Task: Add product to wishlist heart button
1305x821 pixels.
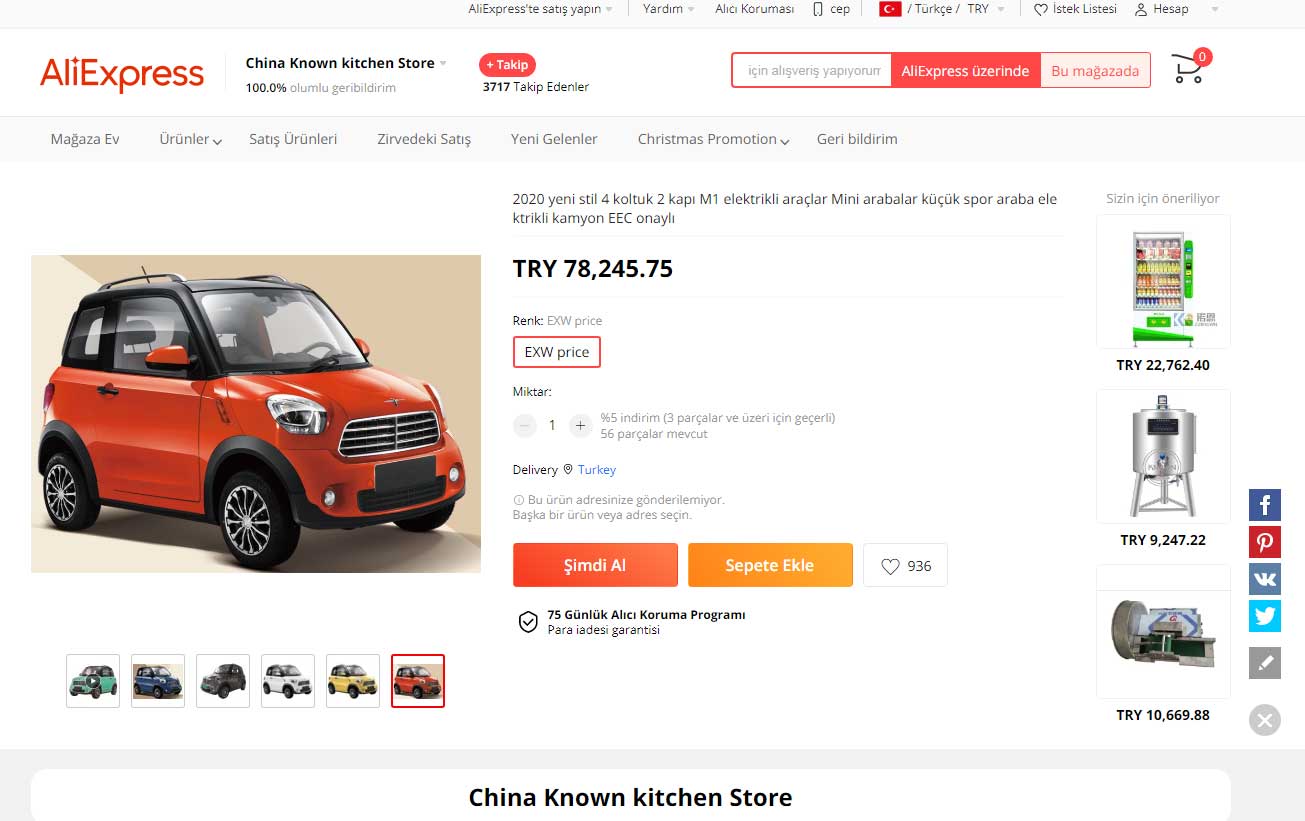Action: [905, 565]
